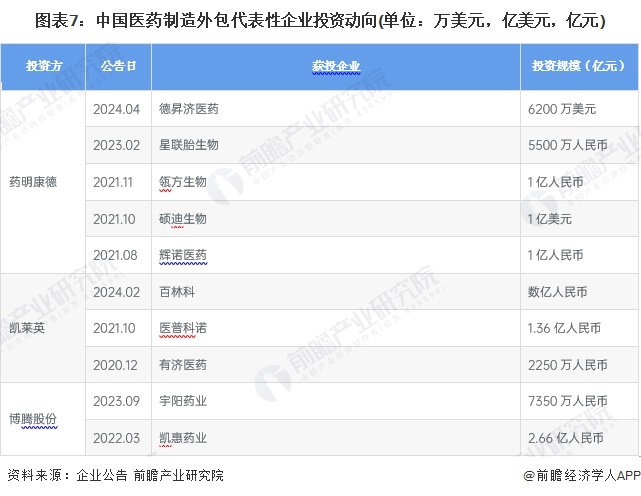The width and height of the screenshot is (641, 496).
Task: Click the amount 5500 万人民币
Action: (568, 145)
